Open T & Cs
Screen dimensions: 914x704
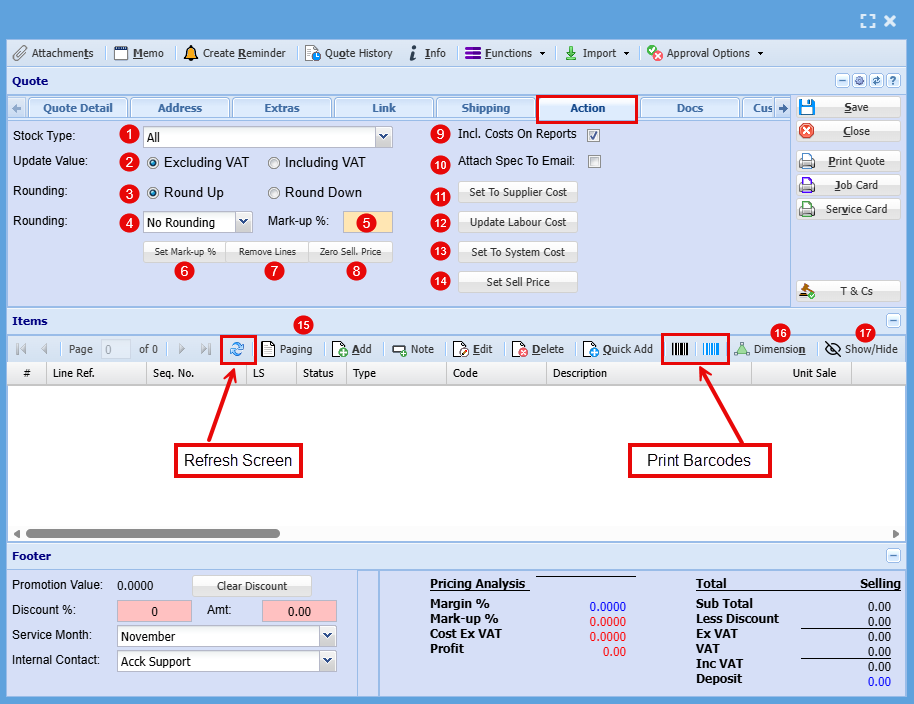[x=848, y=291]
